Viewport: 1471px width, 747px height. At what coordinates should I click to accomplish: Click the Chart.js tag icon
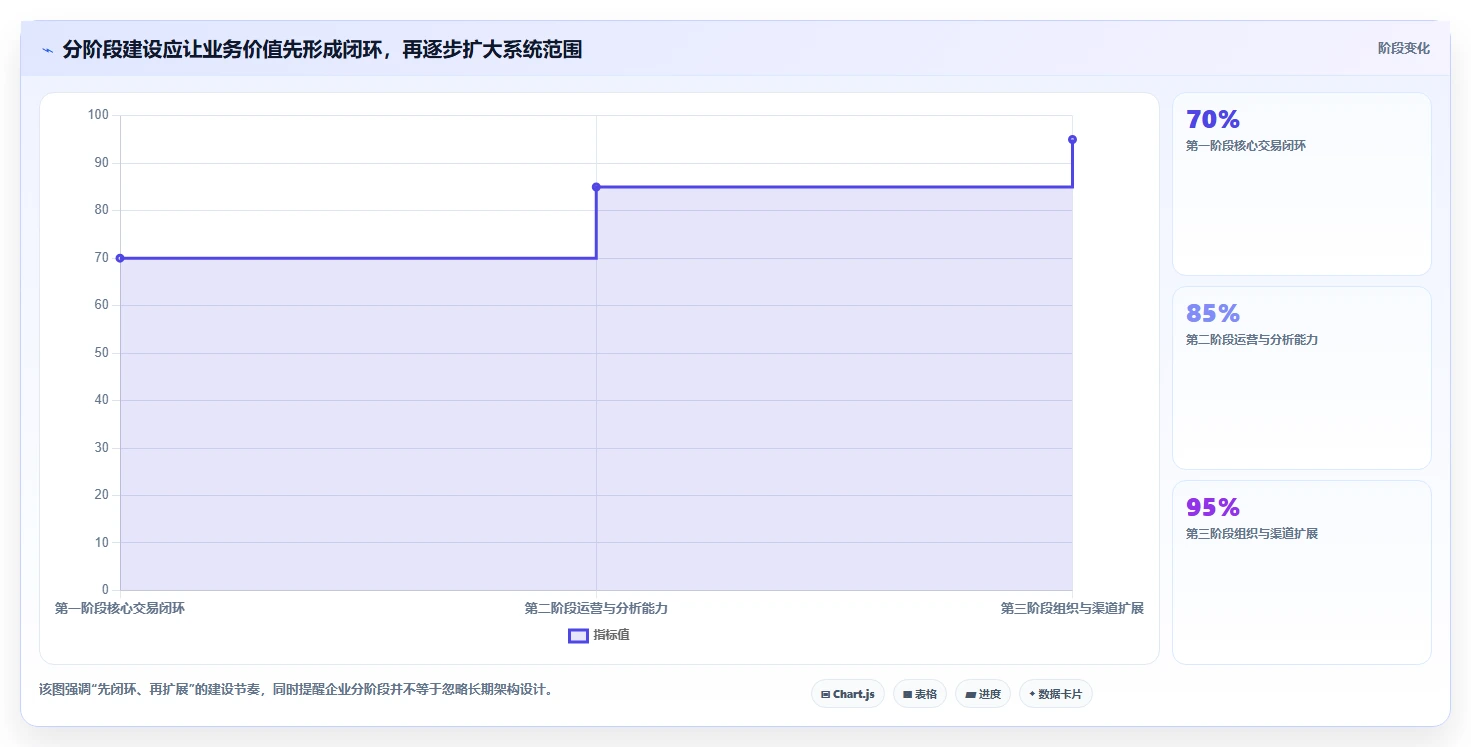825,694
